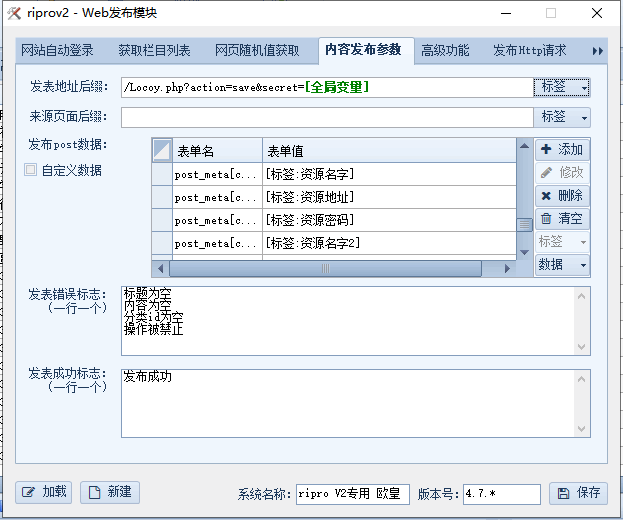
Task: Click the 来源页面后缀 input field
Action: pos(327,118)
